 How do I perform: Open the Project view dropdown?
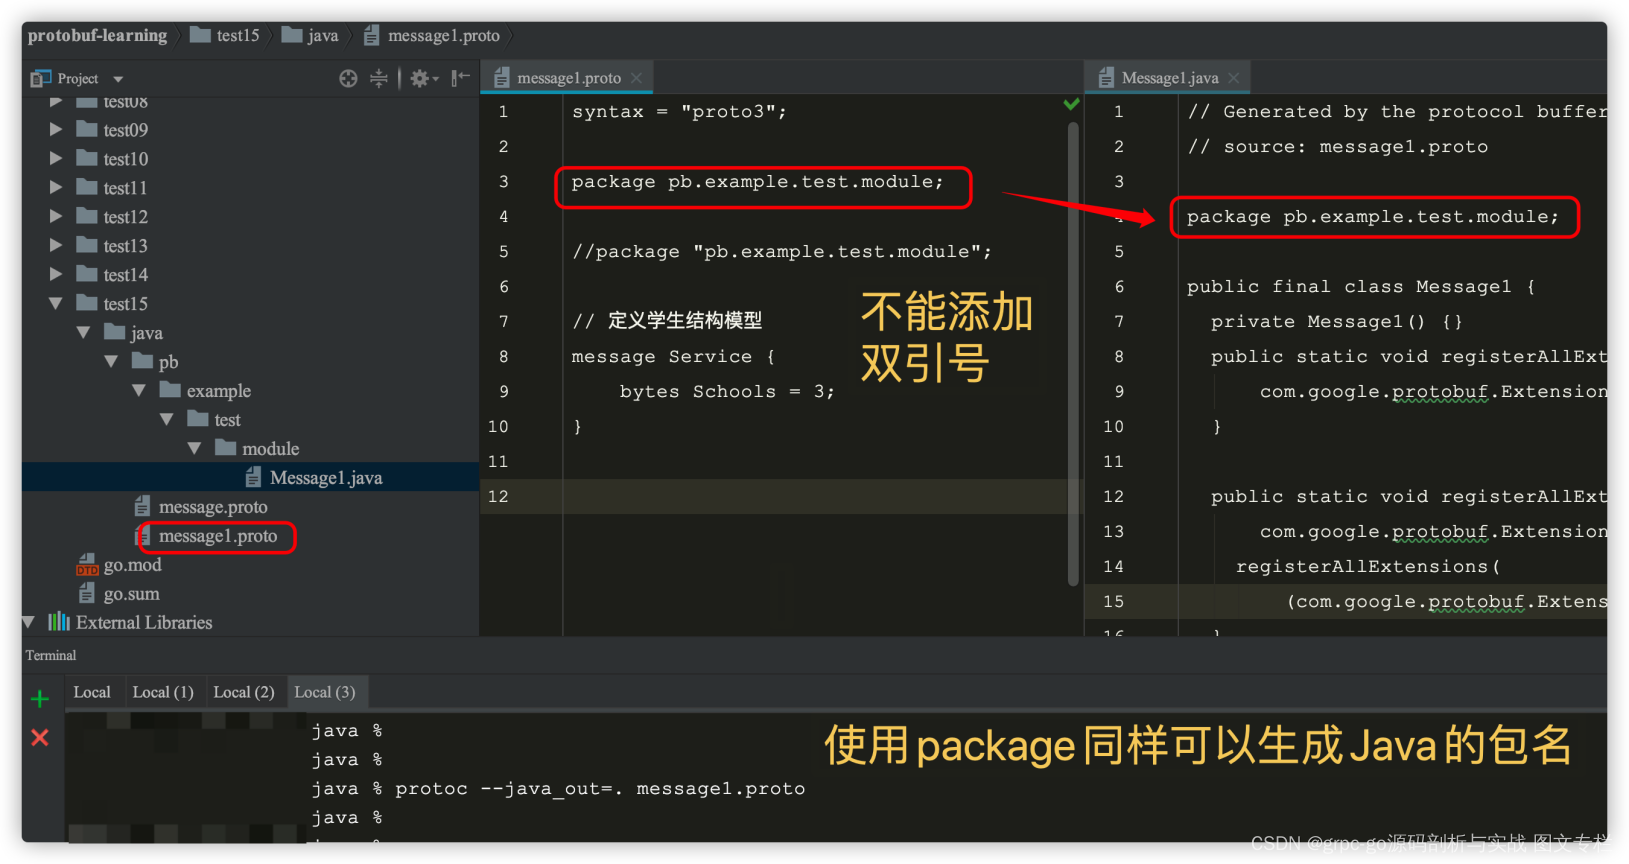coord(118,79)
